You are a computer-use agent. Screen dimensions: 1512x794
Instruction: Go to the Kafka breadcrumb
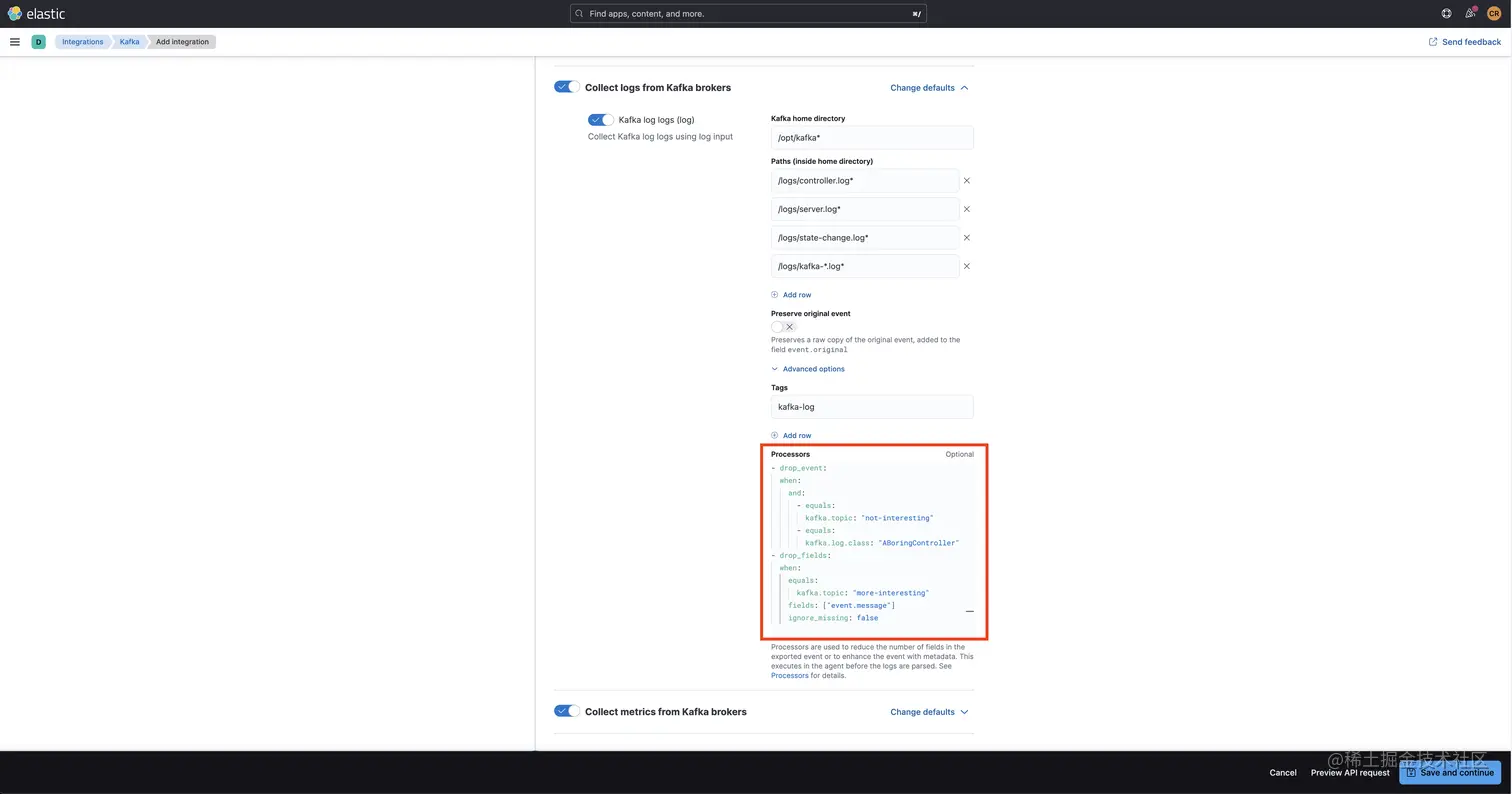click(x=129, y=42)
